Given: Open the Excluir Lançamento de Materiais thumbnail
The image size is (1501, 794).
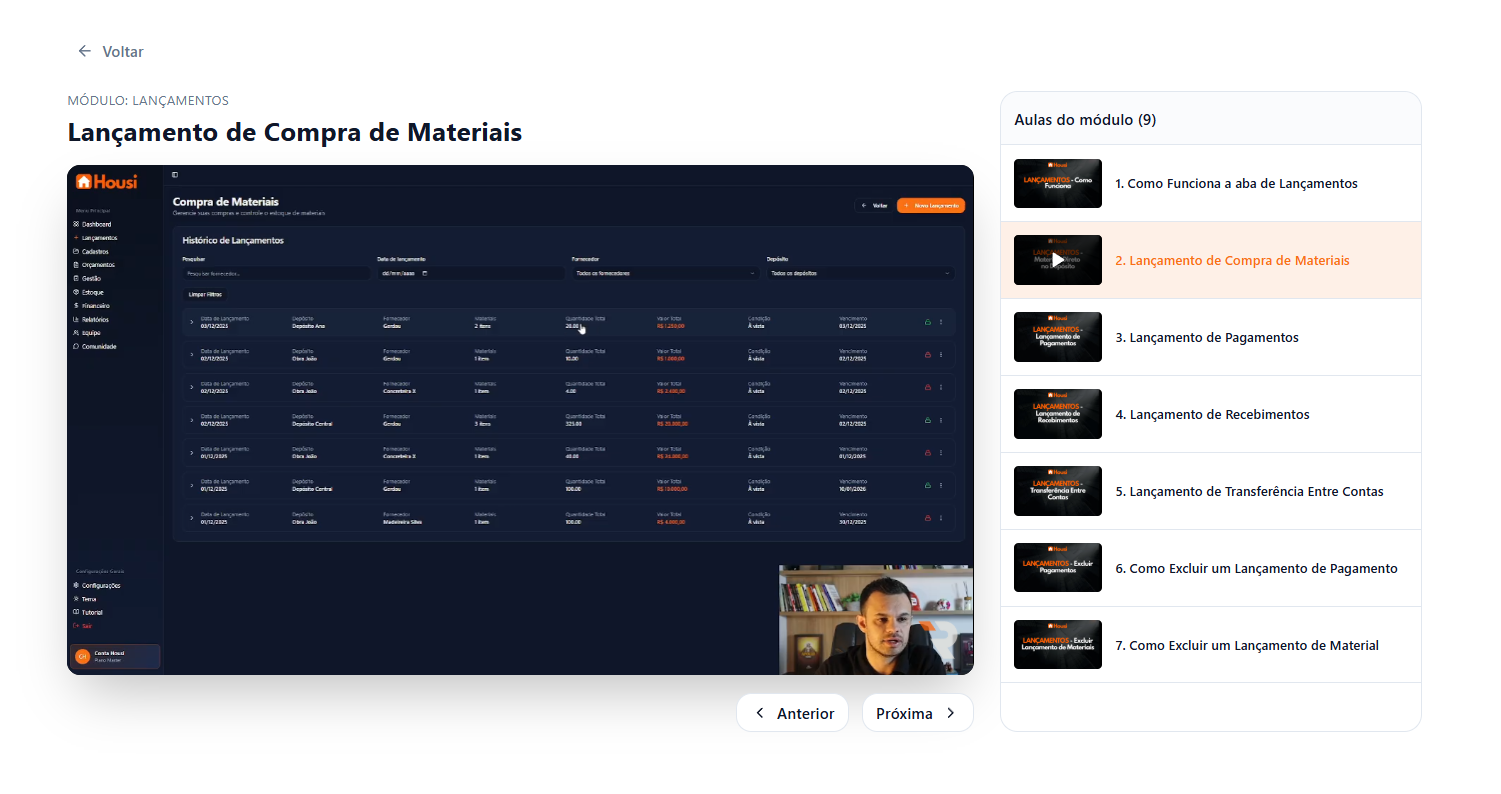Looking at the screenshot, I should 1057,645.
